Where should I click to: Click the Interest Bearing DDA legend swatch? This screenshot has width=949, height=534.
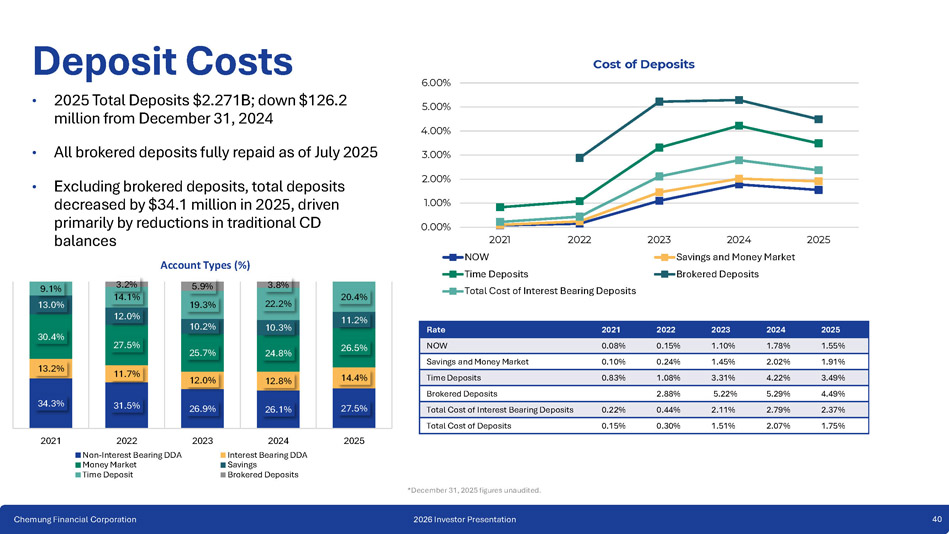(x=221, y=455)
